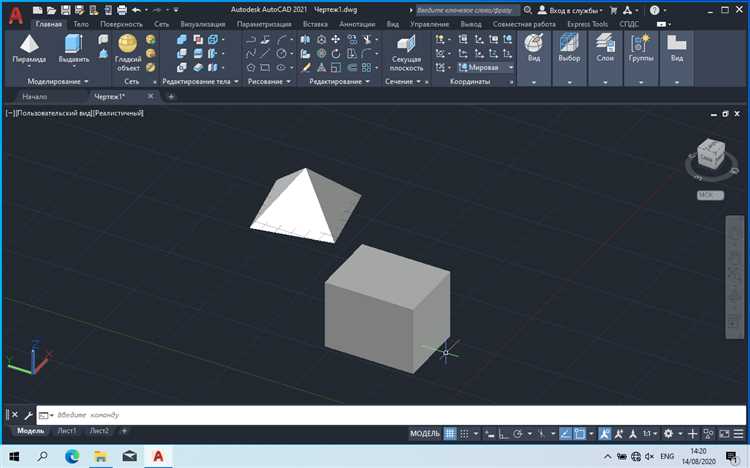Click the Undo arrow in quick access toolbar
Screen dimensions: 750x468
coord(136,10)
